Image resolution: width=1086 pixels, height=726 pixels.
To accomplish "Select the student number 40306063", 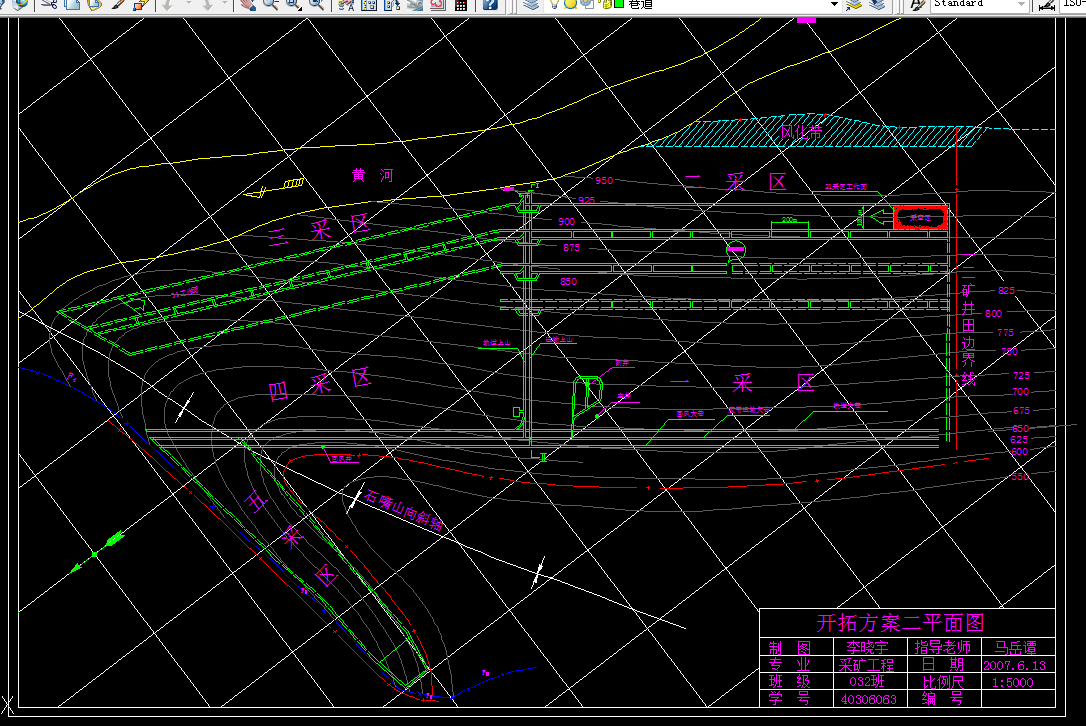I will [869, 699].
